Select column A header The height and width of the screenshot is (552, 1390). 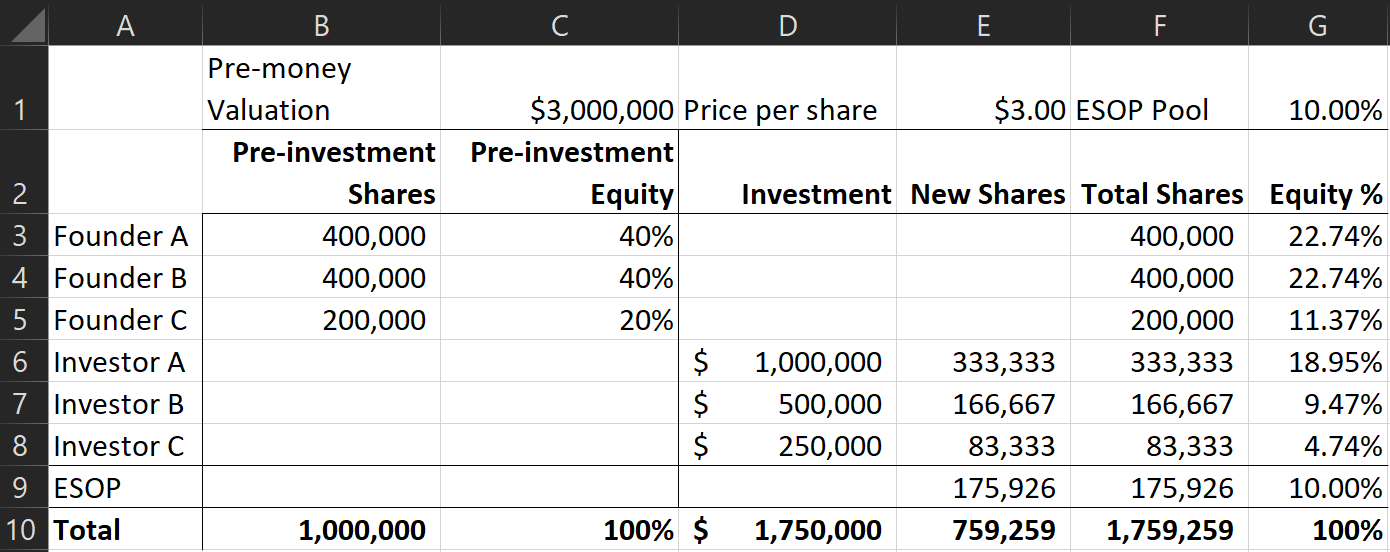125,23
